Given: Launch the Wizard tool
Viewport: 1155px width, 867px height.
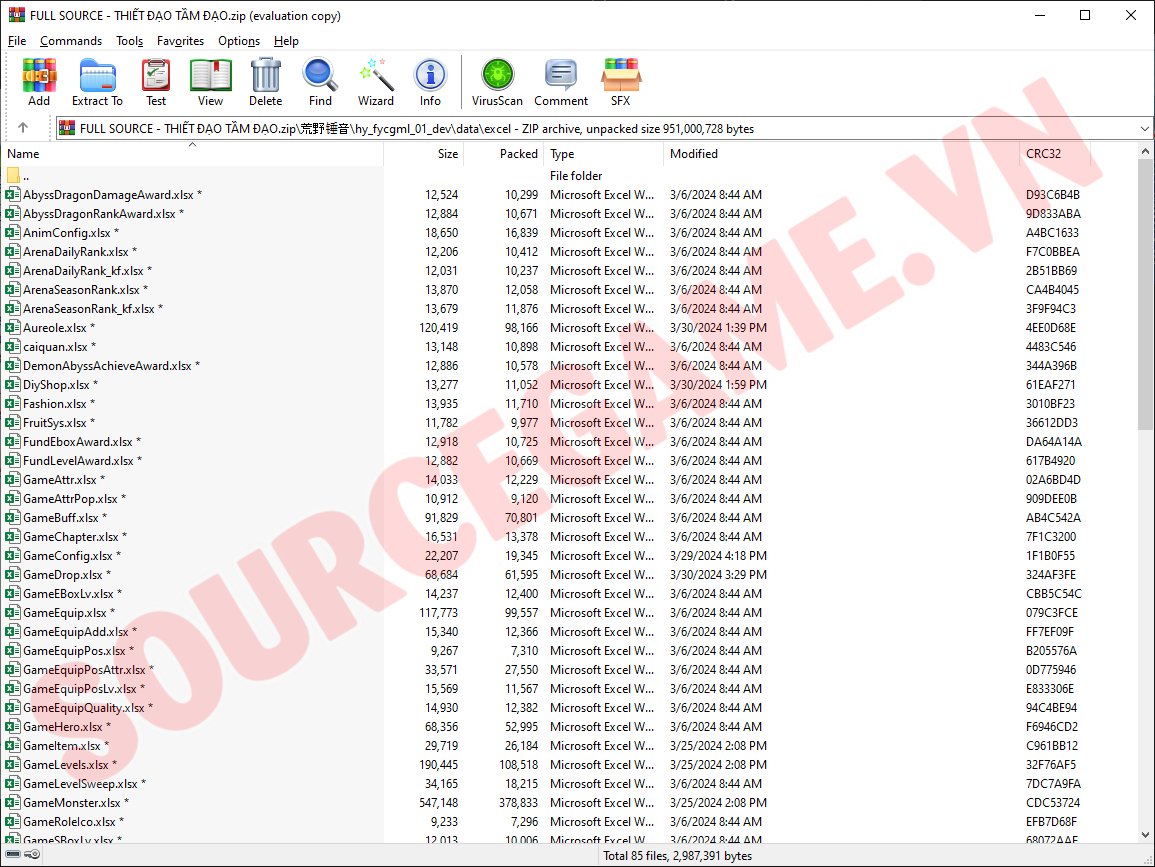Looking at the screenshot, I should tap(376, 81).
